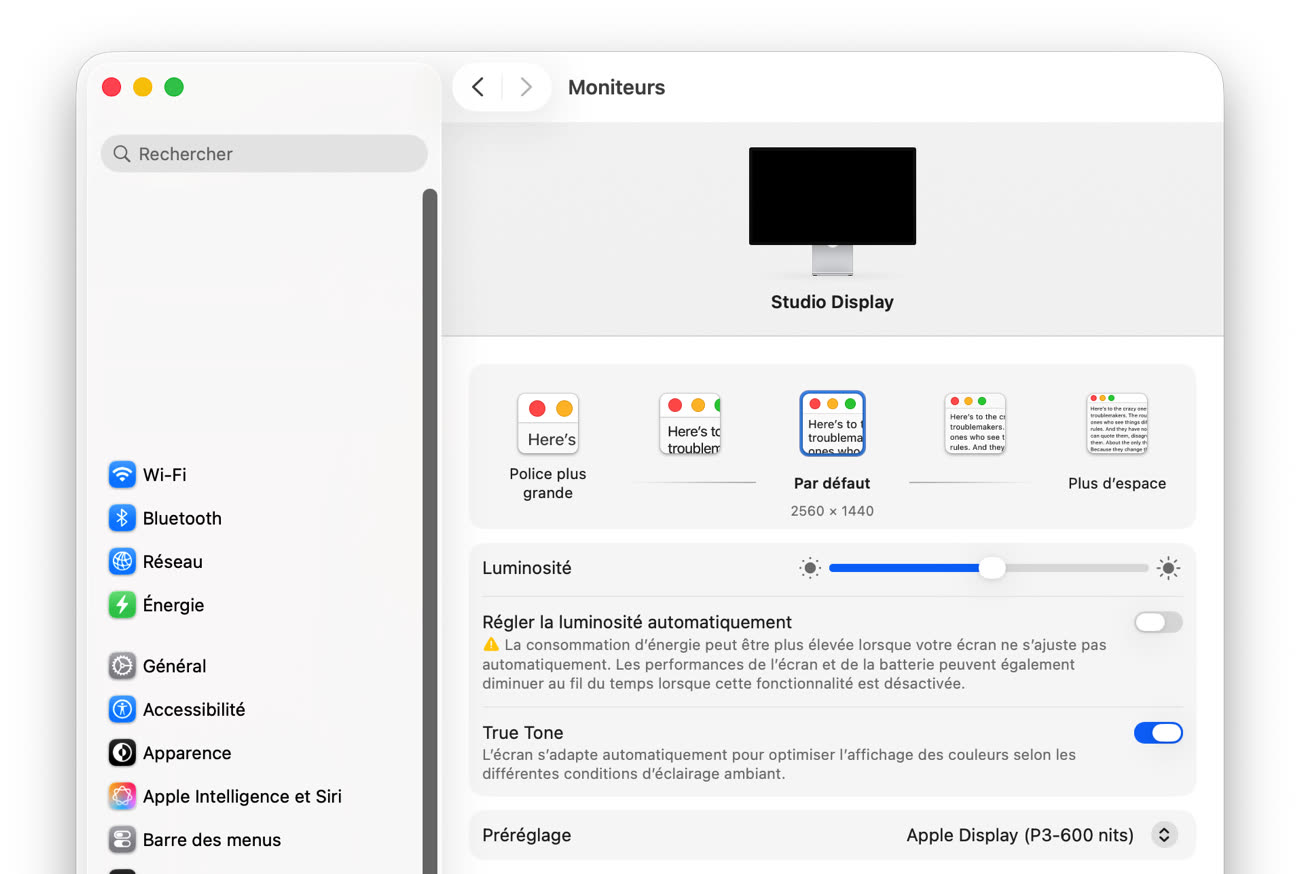Select the Plus d'espace resolution thumbnail
1300x874 pixels.
point(1117,424)
